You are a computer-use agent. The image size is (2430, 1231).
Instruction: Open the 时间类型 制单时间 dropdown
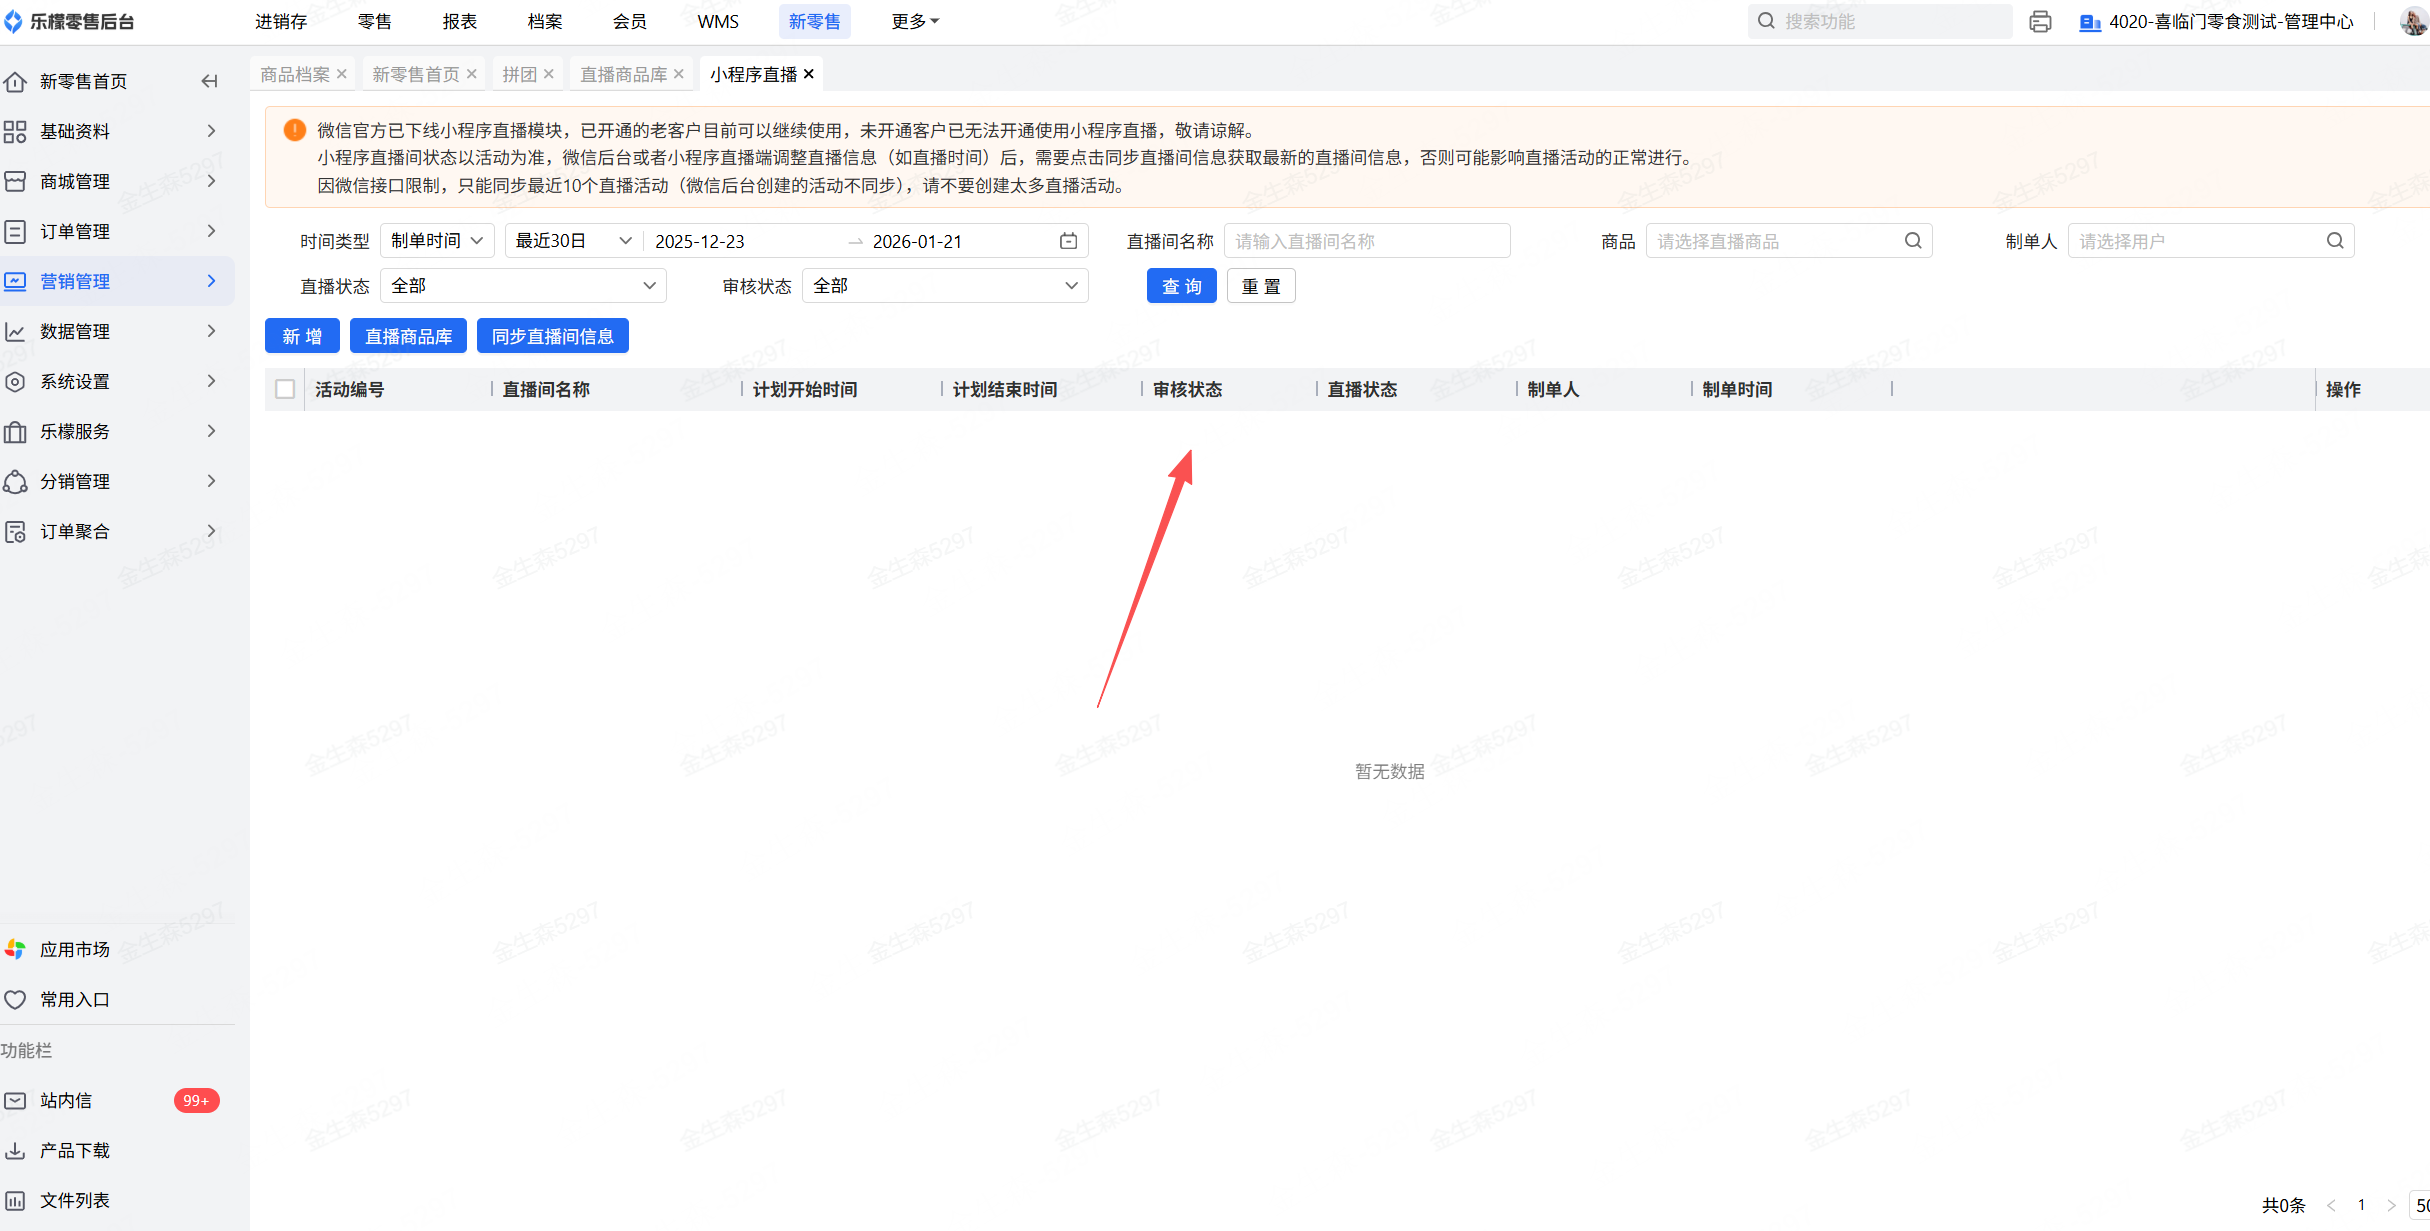(437, 241)
